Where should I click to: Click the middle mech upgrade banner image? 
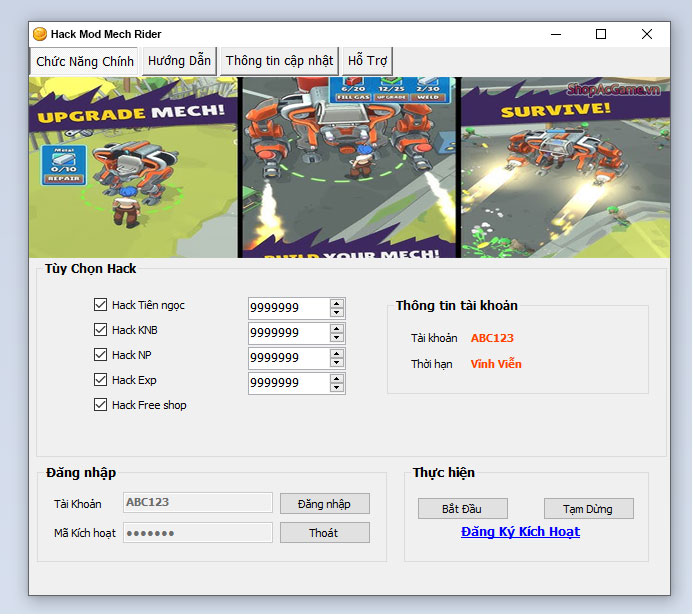click(349, 167)
